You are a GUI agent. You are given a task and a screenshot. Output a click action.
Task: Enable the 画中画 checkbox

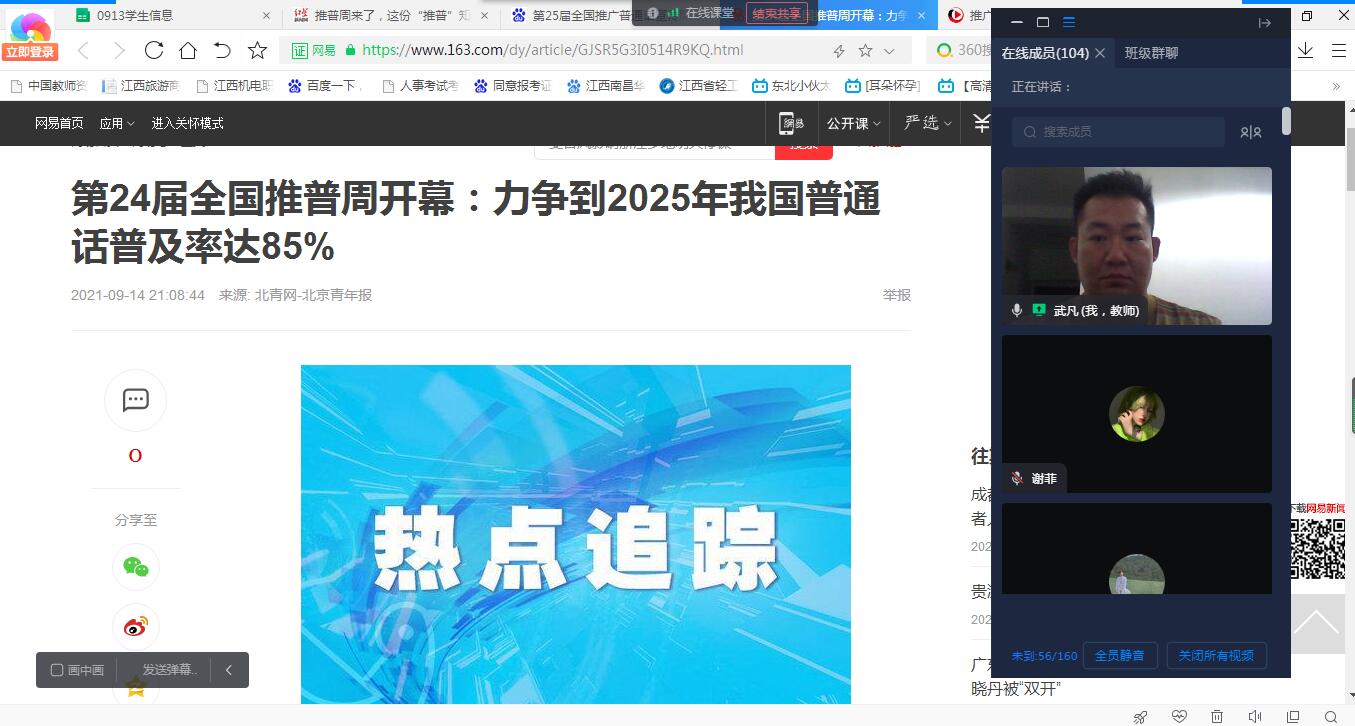57,670
